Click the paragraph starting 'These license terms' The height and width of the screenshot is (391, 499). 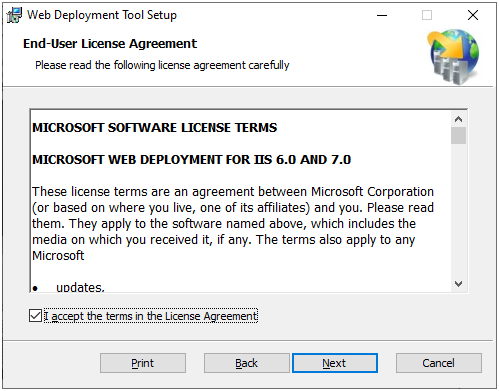[233, 224]
